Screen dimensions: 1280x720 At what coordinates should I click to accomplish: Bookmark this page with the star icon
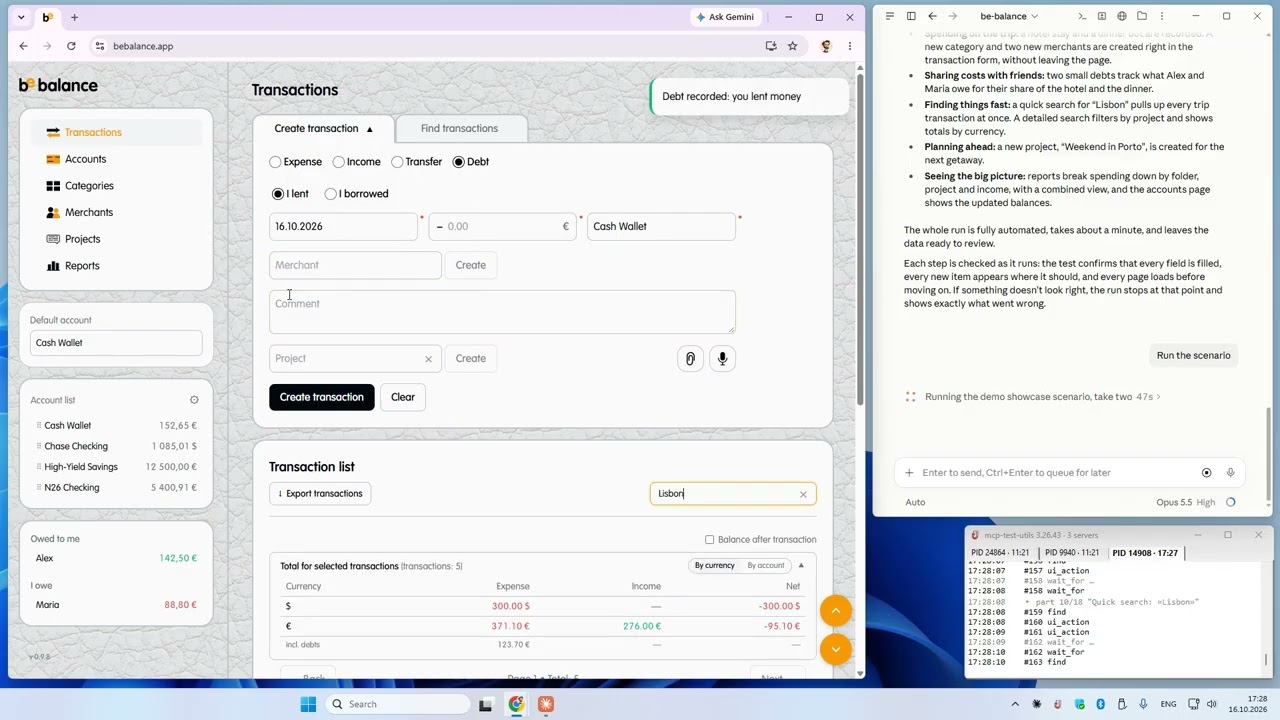pyautogui.click(x=792, y=46)
